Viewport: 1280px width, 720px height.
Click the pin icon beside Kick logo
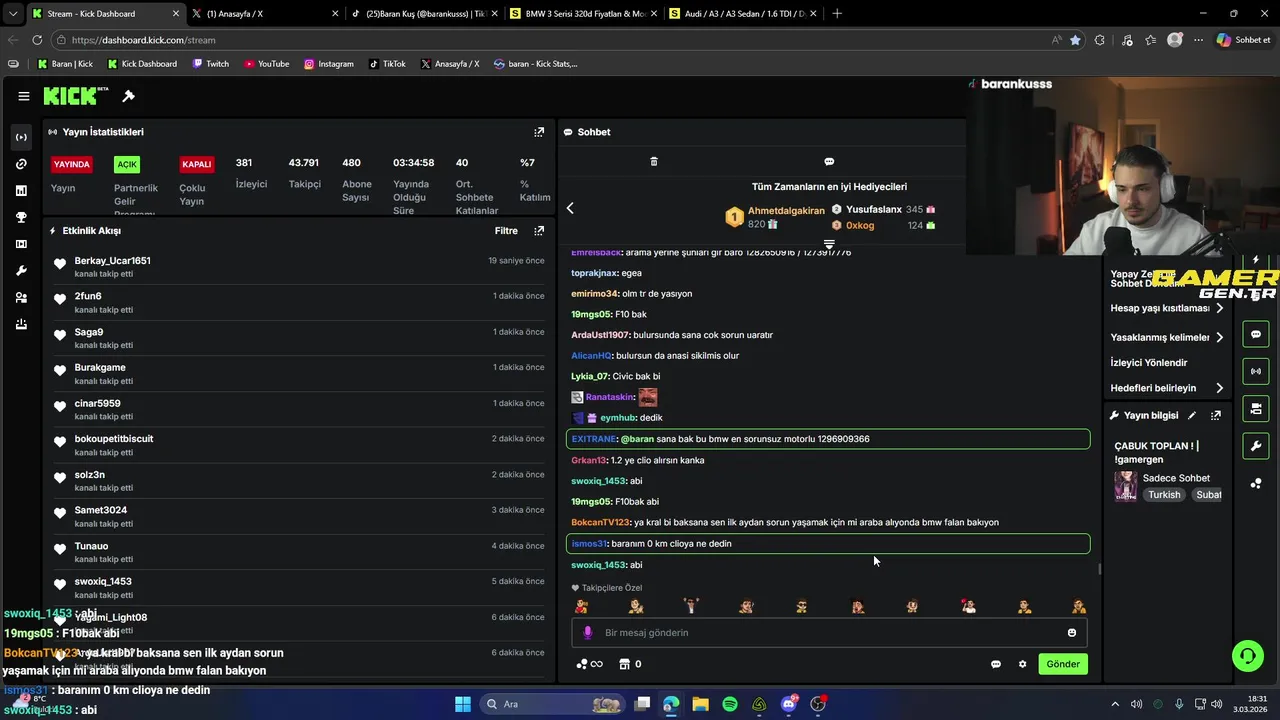pyautogui.click(x=128, y=96)
